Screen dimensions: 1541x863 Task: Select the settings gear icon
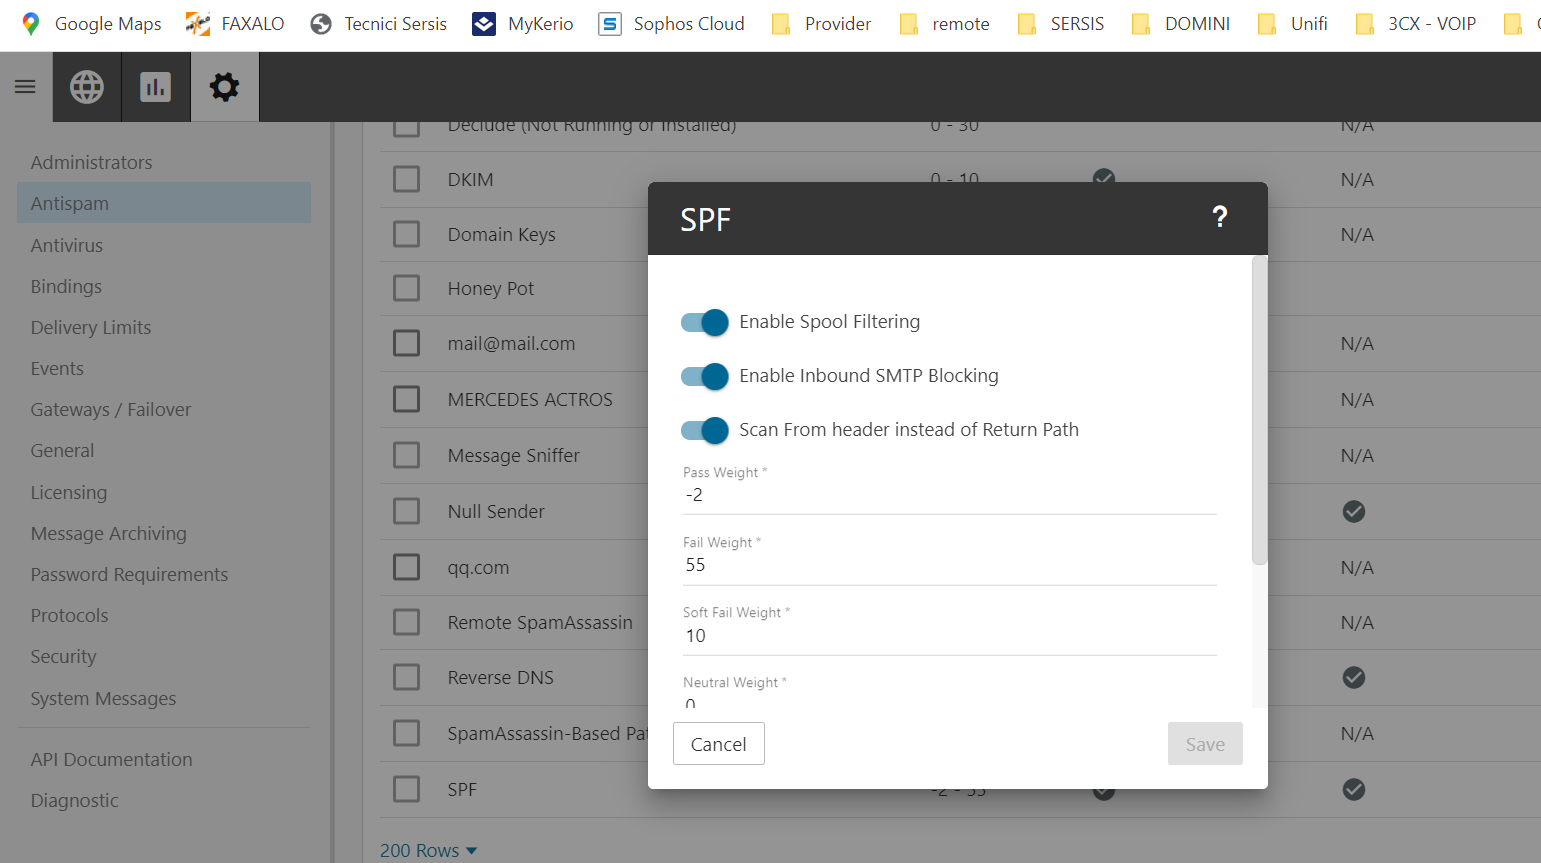click(224, 87)
